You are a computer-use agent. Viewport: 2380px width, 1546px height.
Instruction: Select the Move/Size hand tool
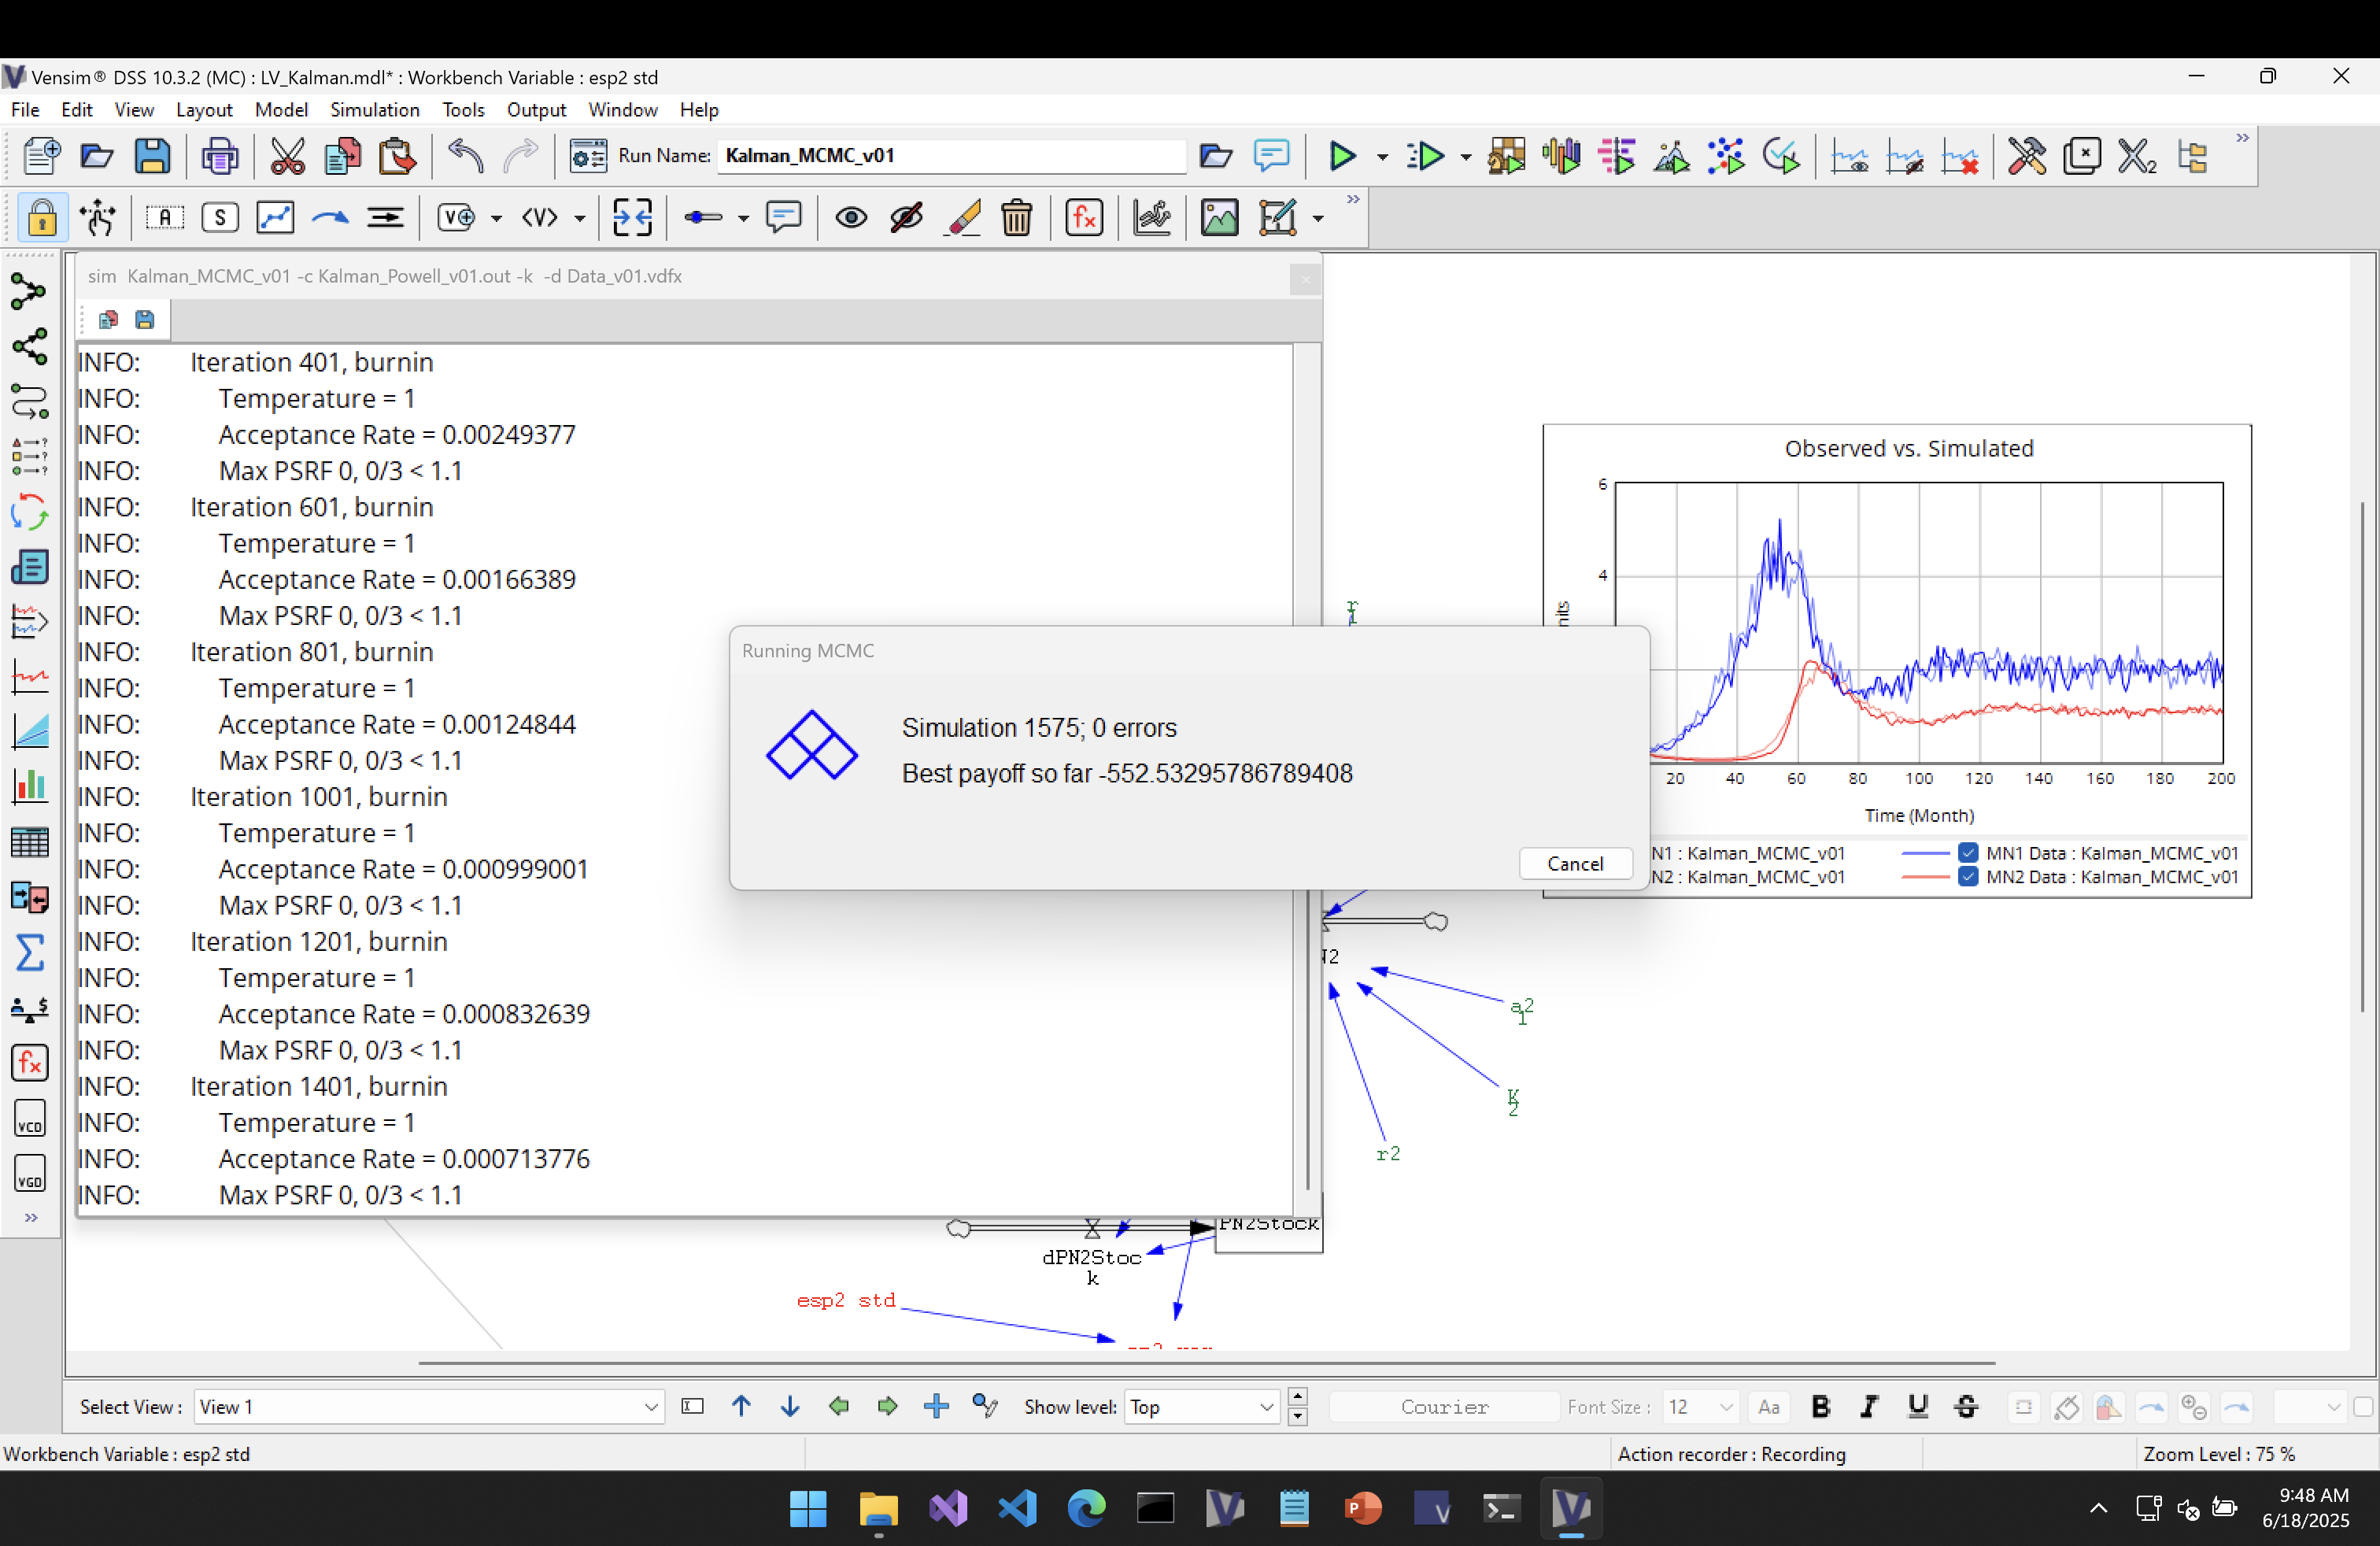(98, 217)
